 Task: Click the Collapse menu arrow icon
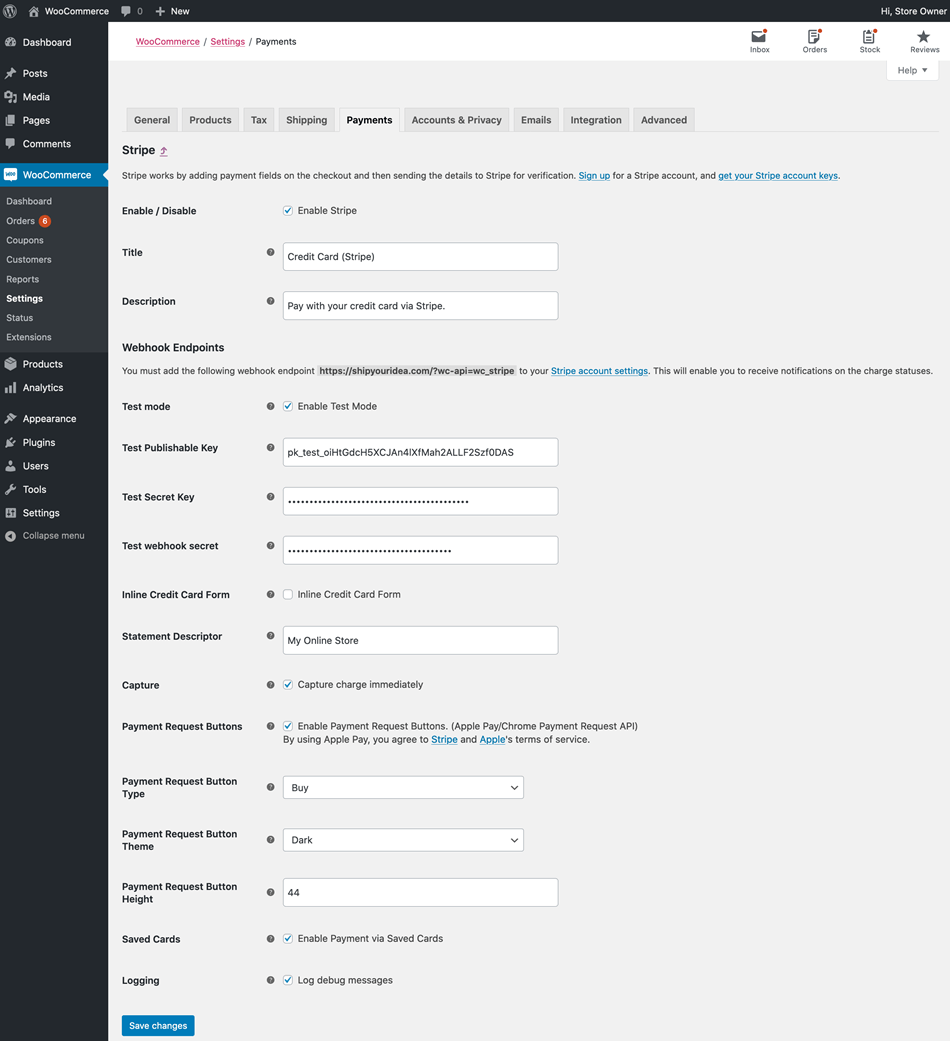click(11, 536)
